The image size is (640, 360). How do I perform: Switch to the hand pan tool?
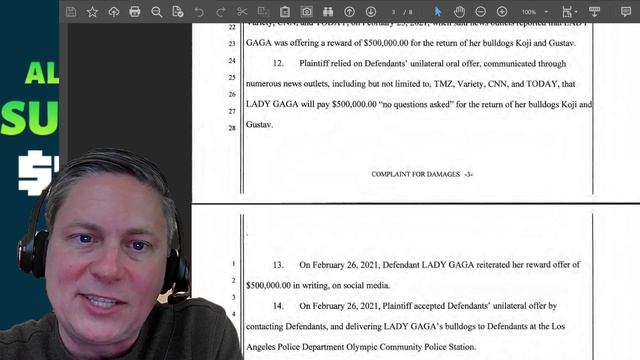coord(459,12)
